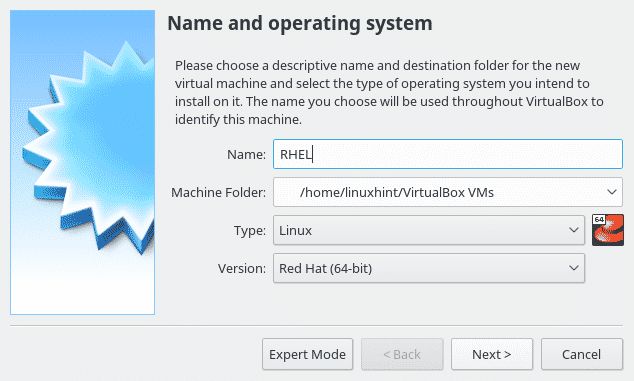Open the Type dropdown showing Linux
634x381 pixels.
[x=429, y=230]
